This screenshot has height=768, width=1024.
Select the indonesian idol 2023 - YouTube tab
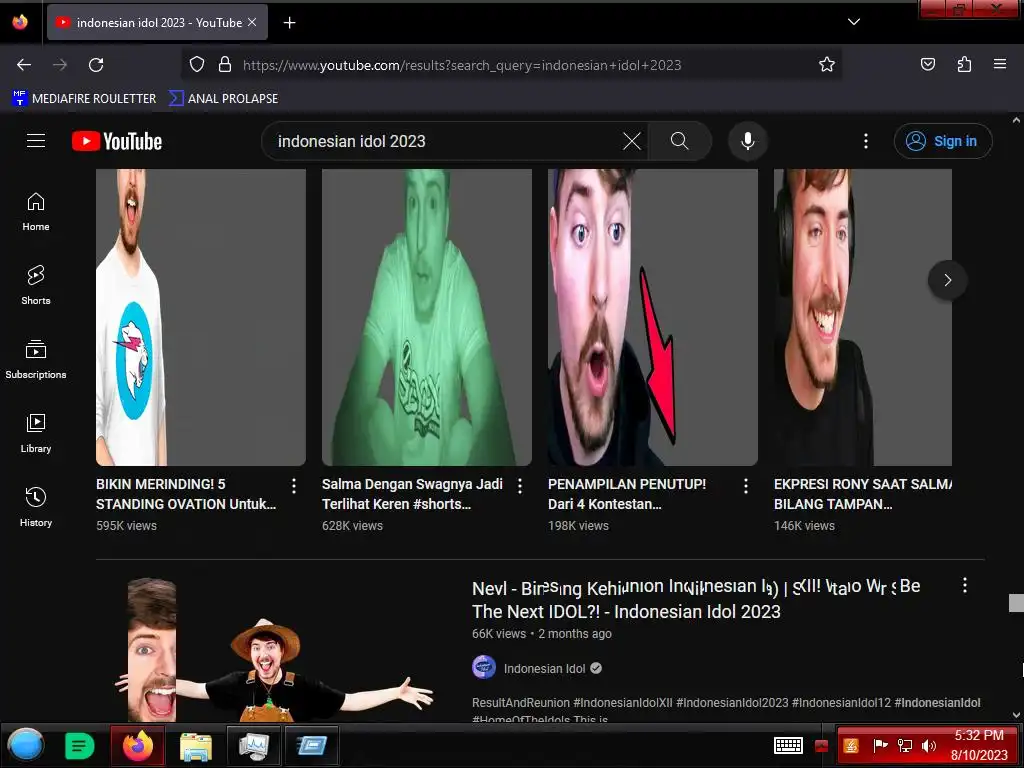point(157,22)
